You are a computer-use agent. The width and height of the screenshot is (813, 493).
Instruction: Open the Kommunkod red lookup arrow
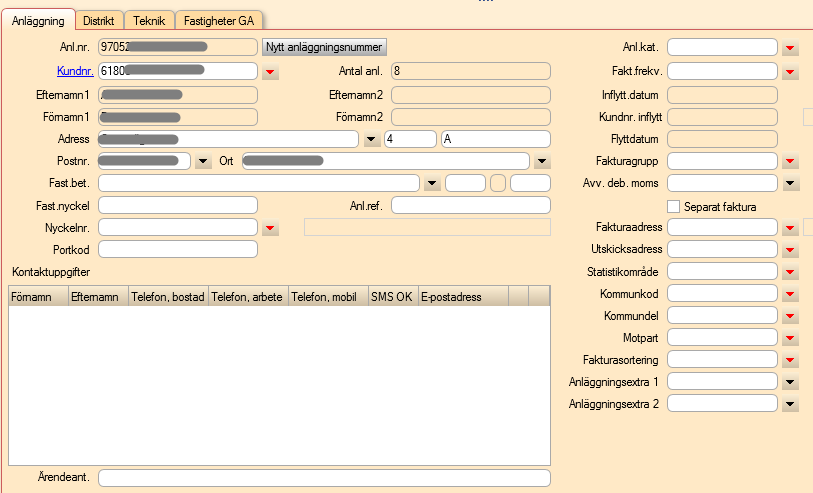click(x=790, y=294)
